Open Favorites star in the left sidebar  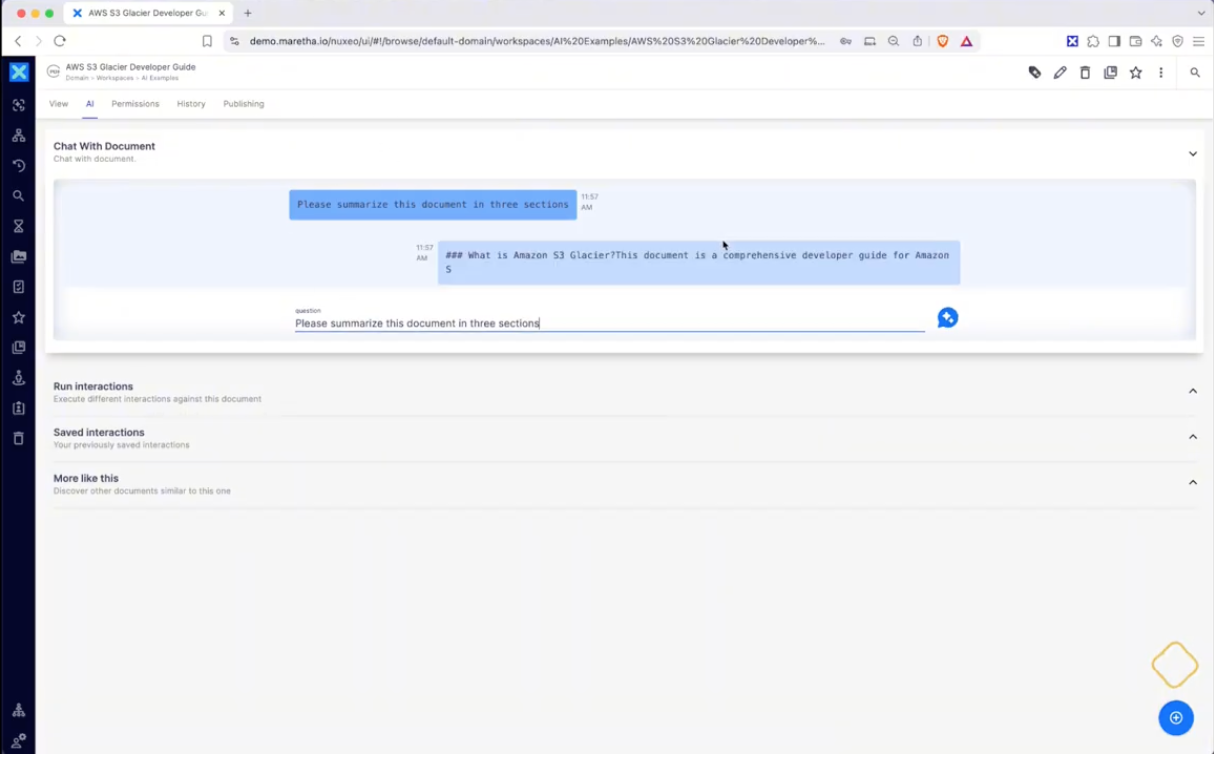tap(18, 317)
